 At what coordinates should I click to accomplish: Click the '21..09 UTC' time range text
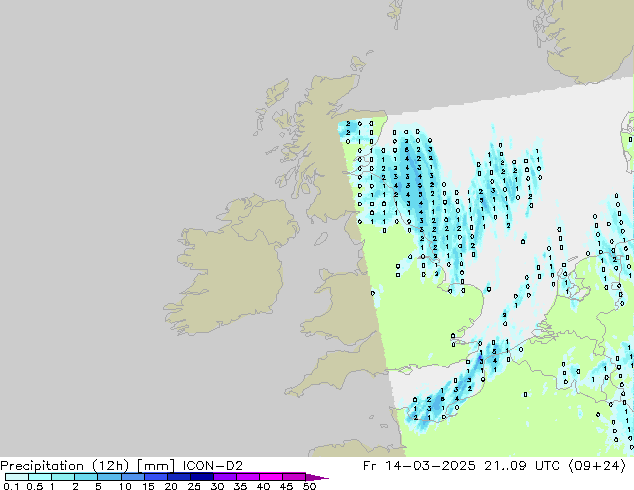(x=514, y=465)
